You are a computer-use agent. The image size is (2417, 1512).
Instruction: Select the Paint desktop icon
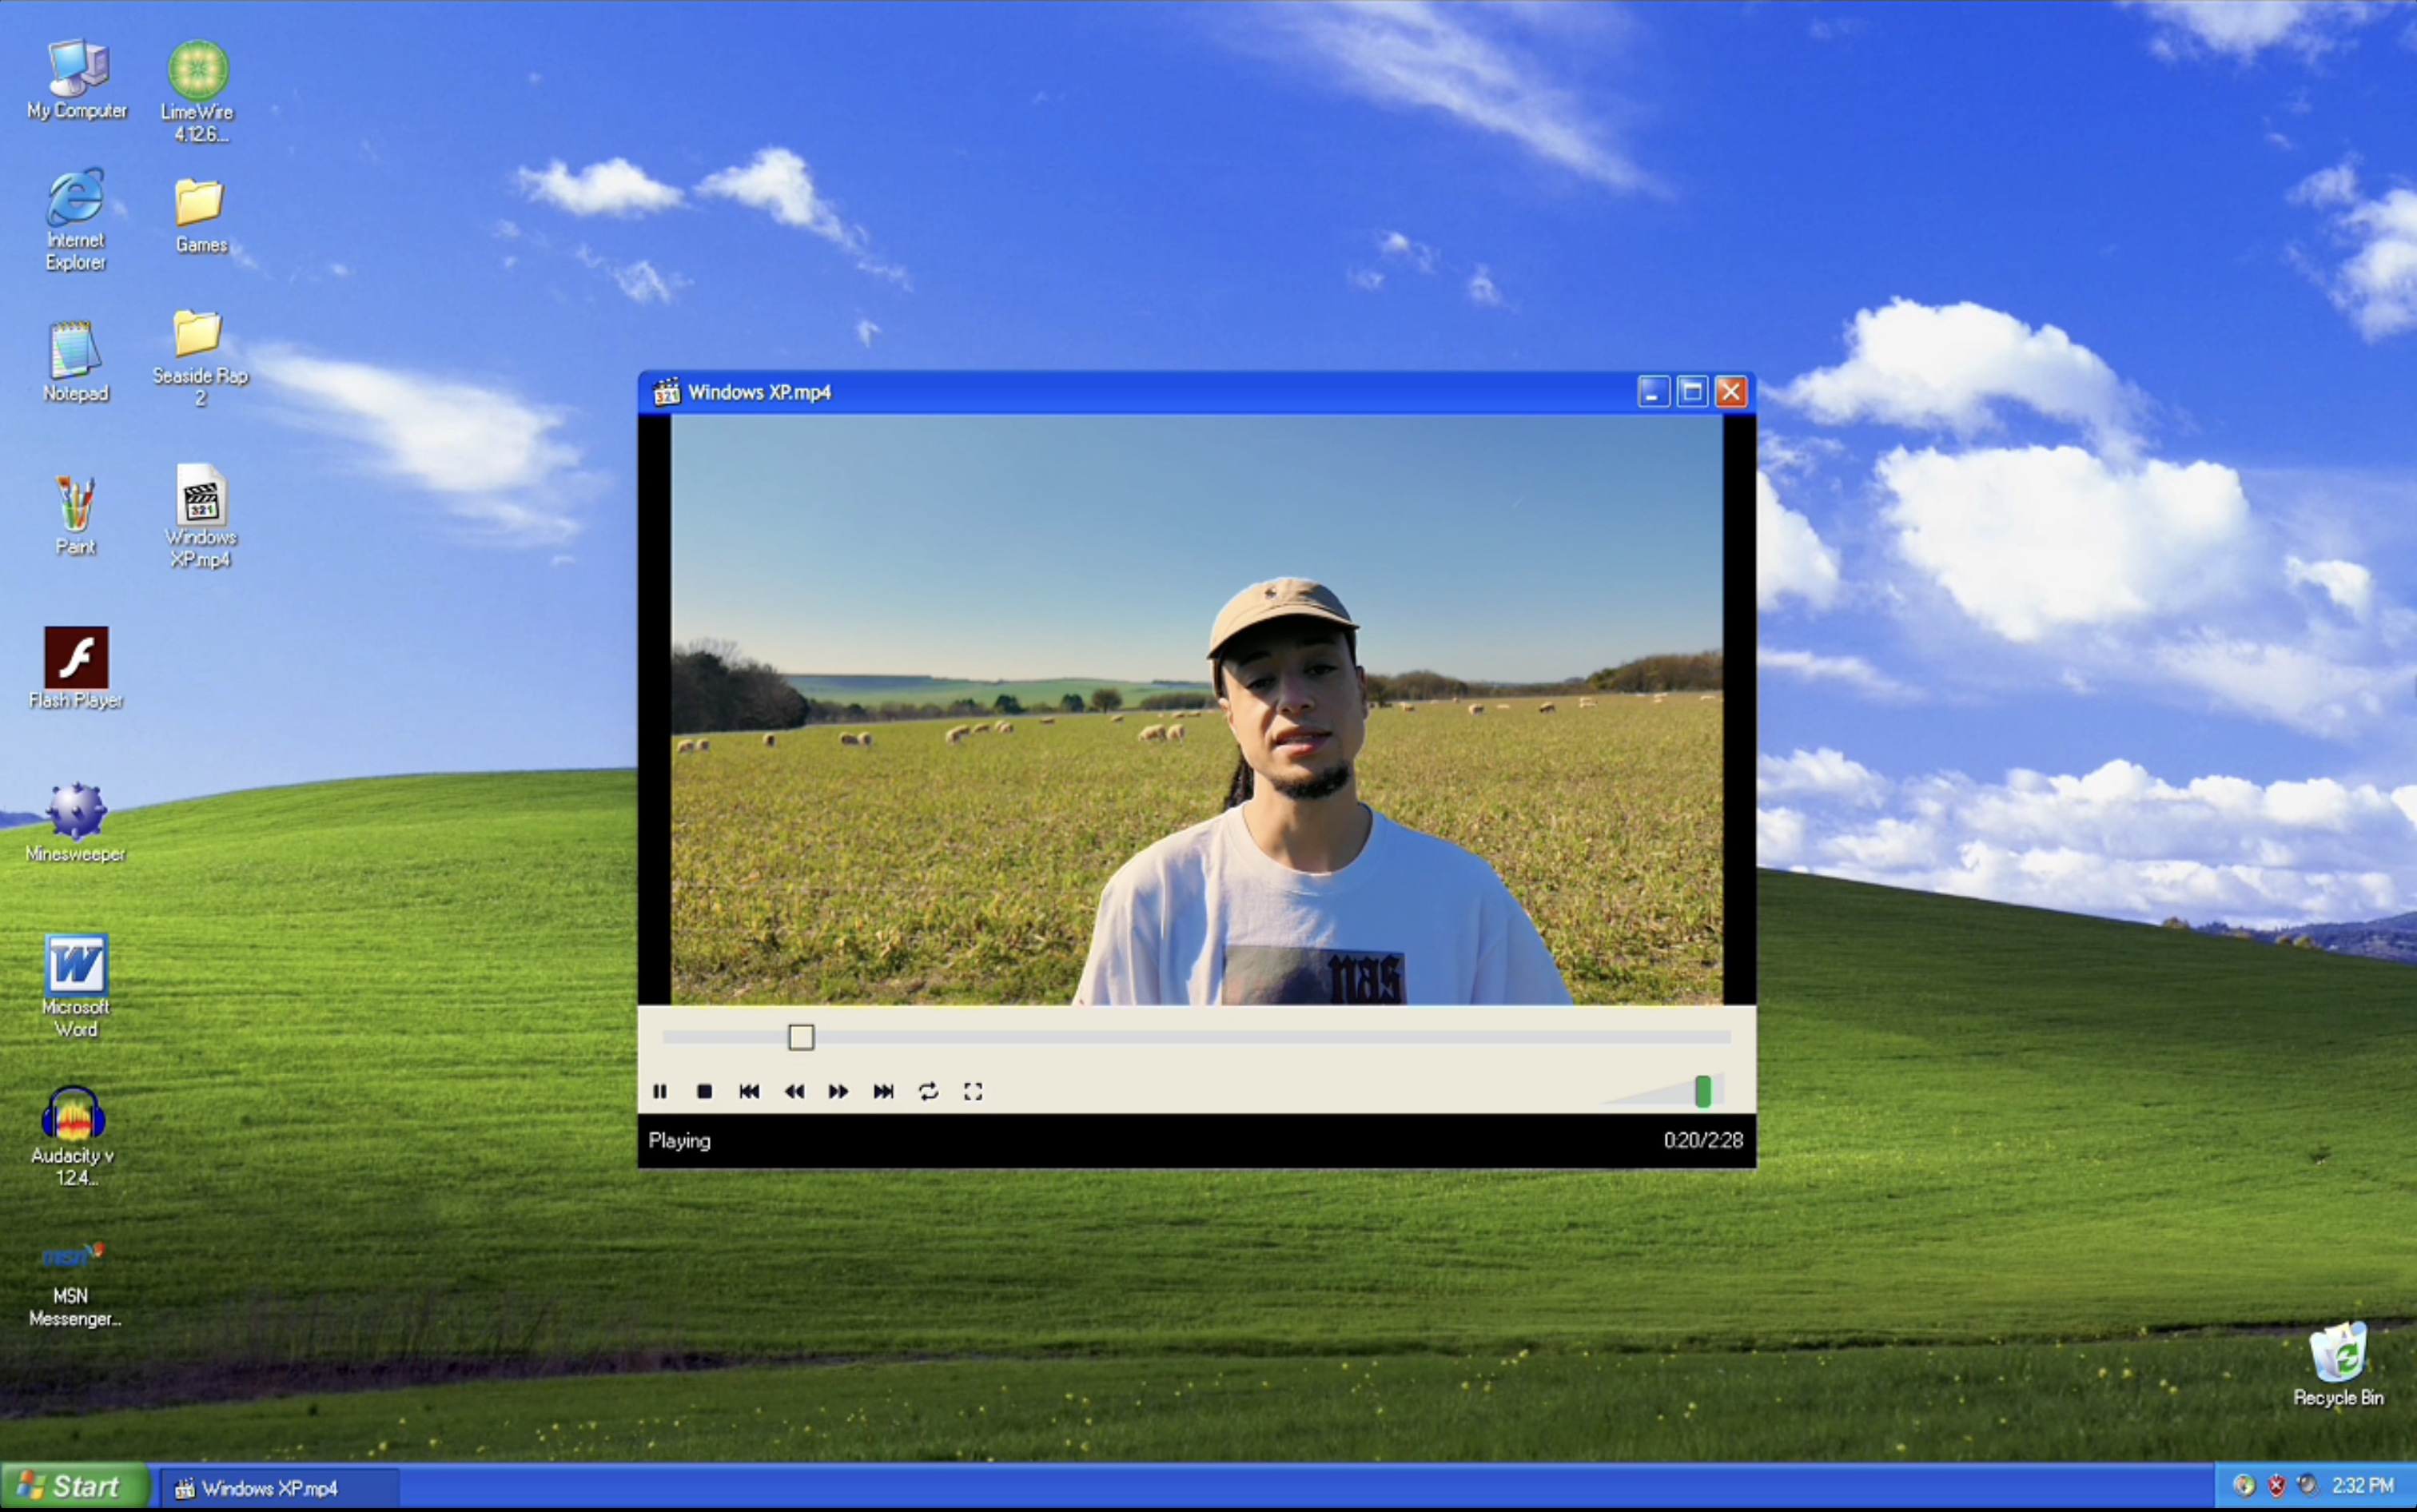click(75, 516)
